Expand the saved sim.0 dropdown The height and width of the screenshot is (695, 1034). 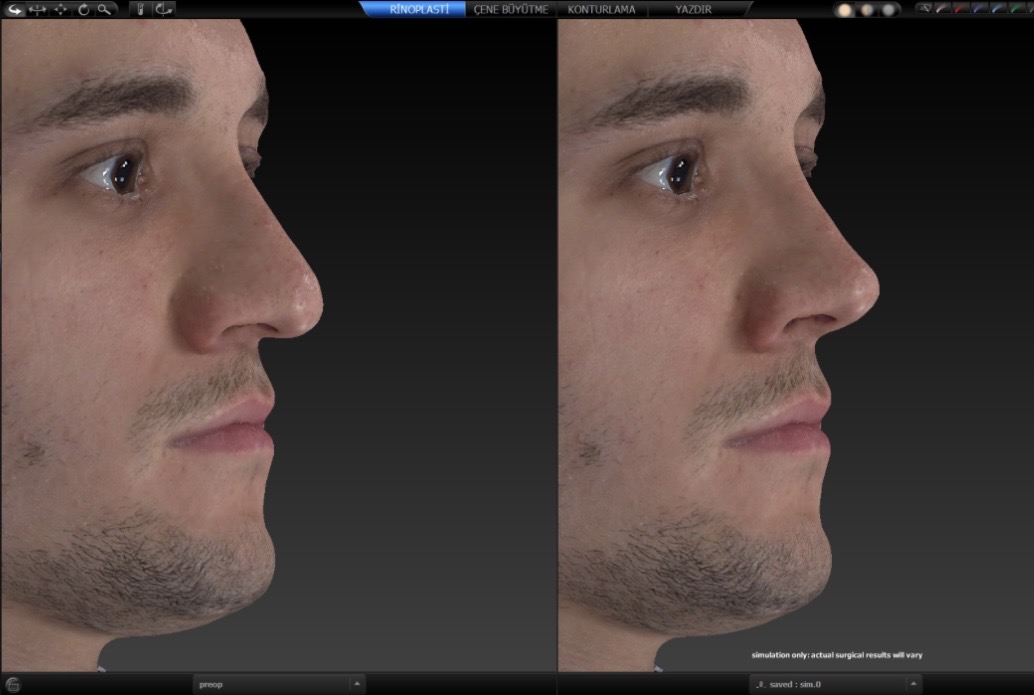(911, 684)
